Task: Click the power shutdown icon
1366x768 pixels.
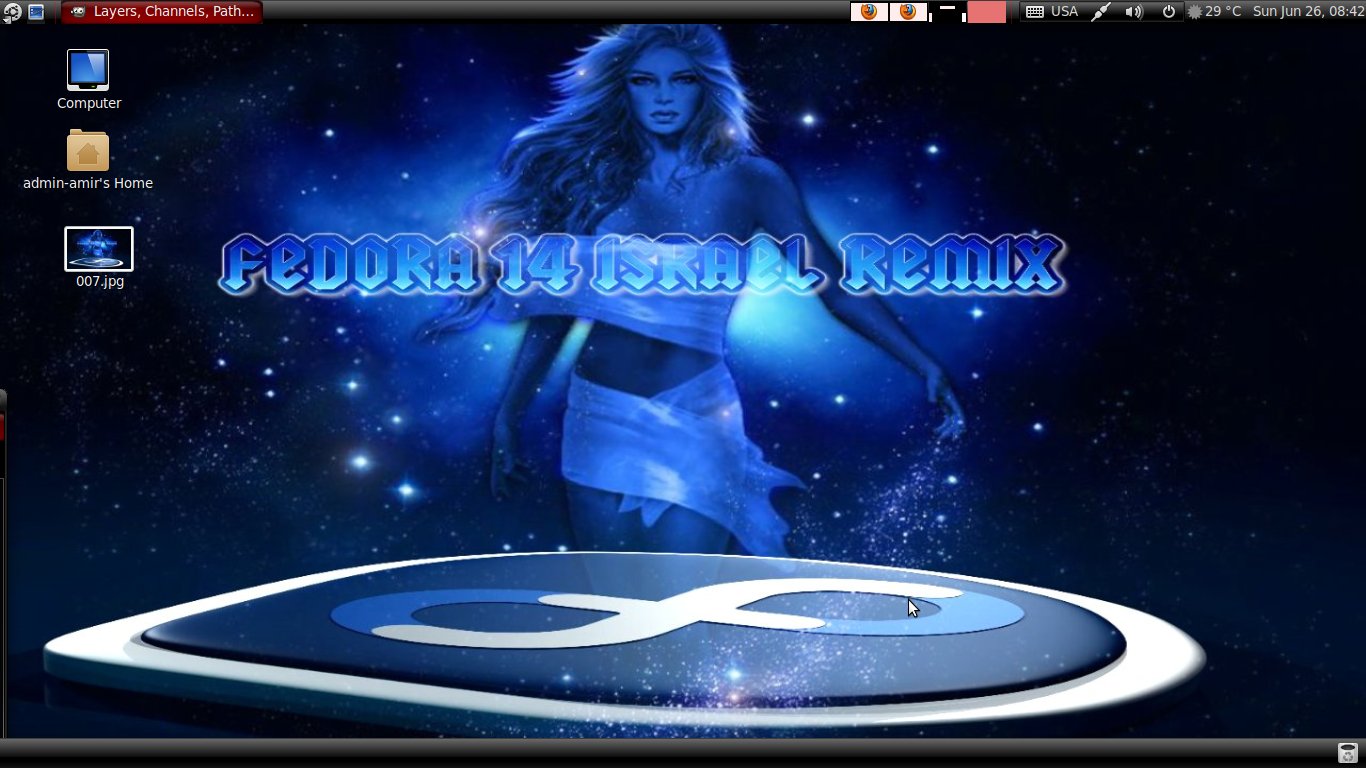Action: click(x=1169, y=12)
